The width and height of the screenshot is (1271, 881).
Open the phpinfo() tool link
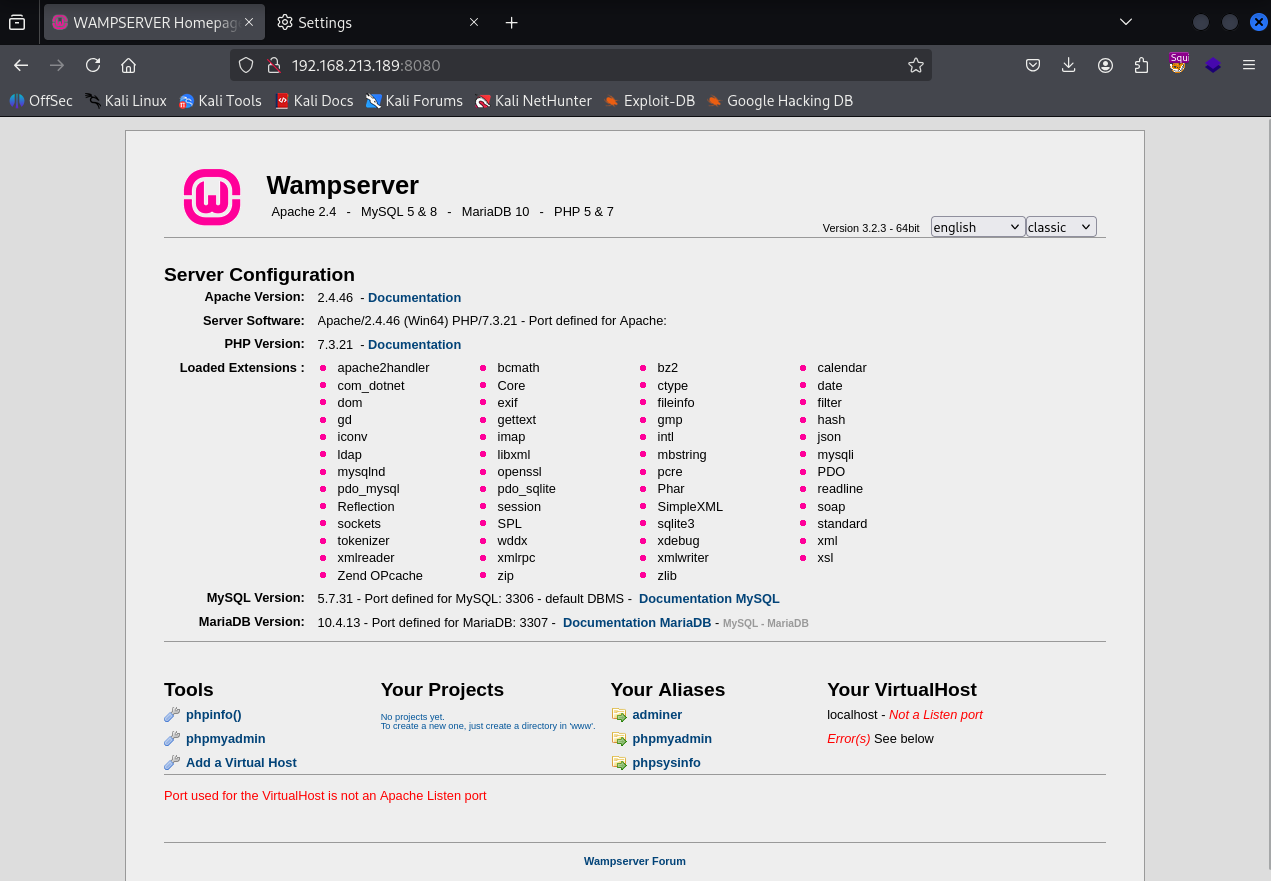point(213,715)
